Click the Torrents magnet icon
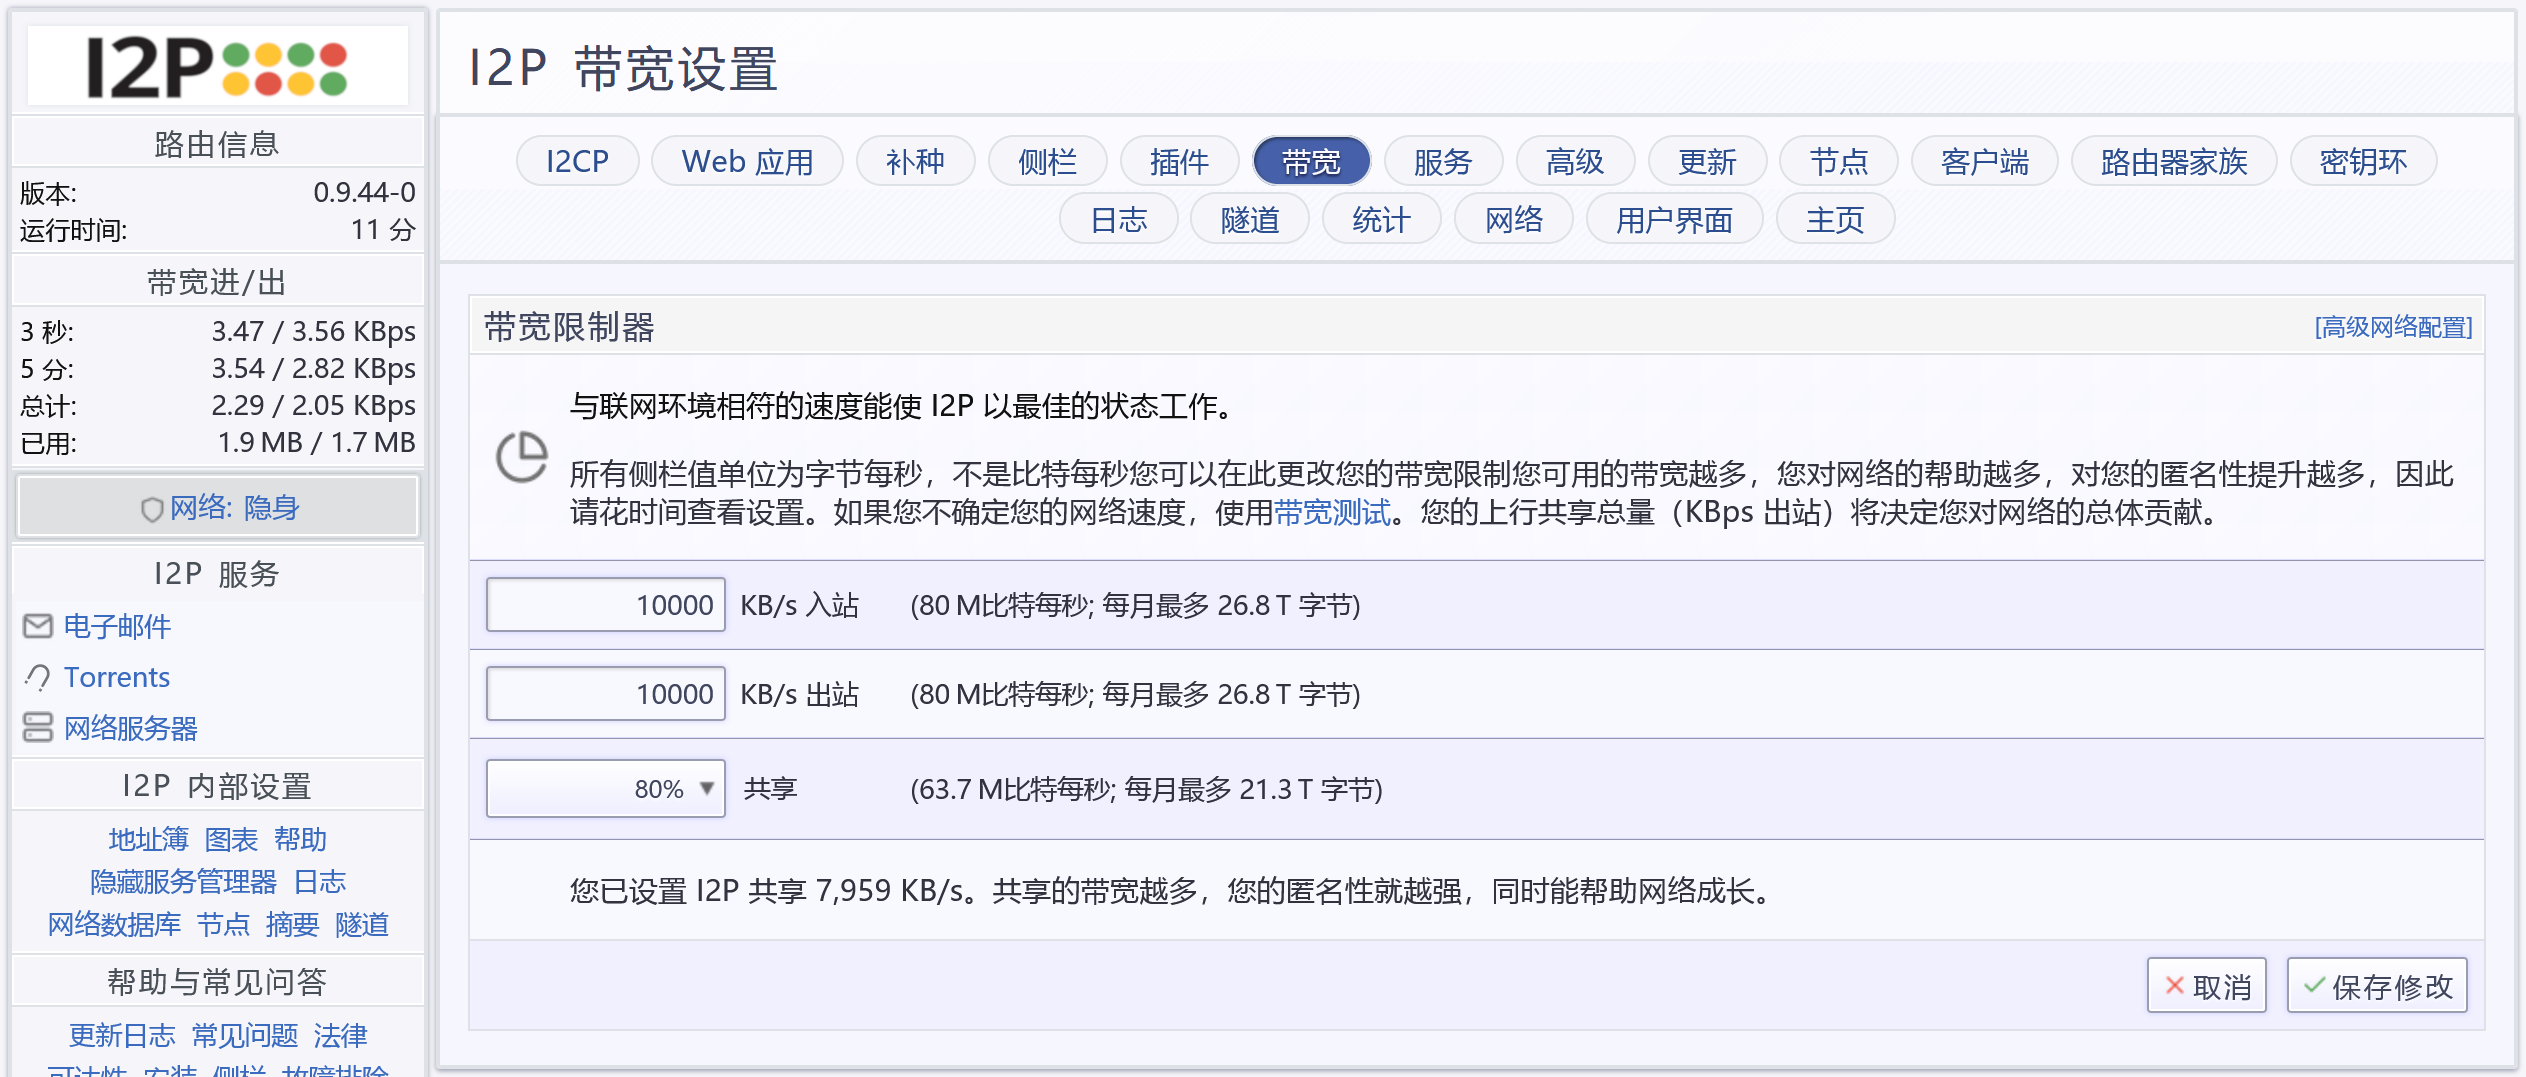The width and height of the screenshot is (2526, 1077). [x=38, y=677]
